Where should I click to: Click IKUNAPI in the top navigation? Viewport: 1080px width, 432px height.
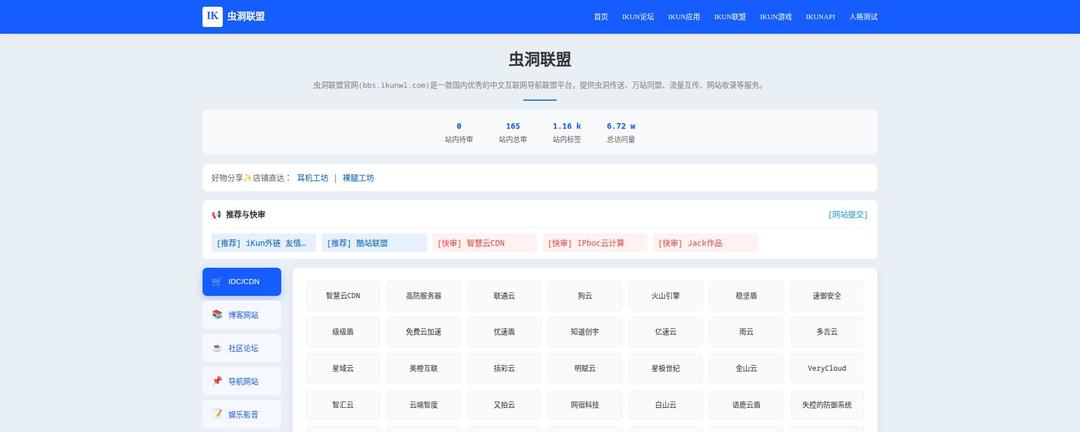(820, 17)
